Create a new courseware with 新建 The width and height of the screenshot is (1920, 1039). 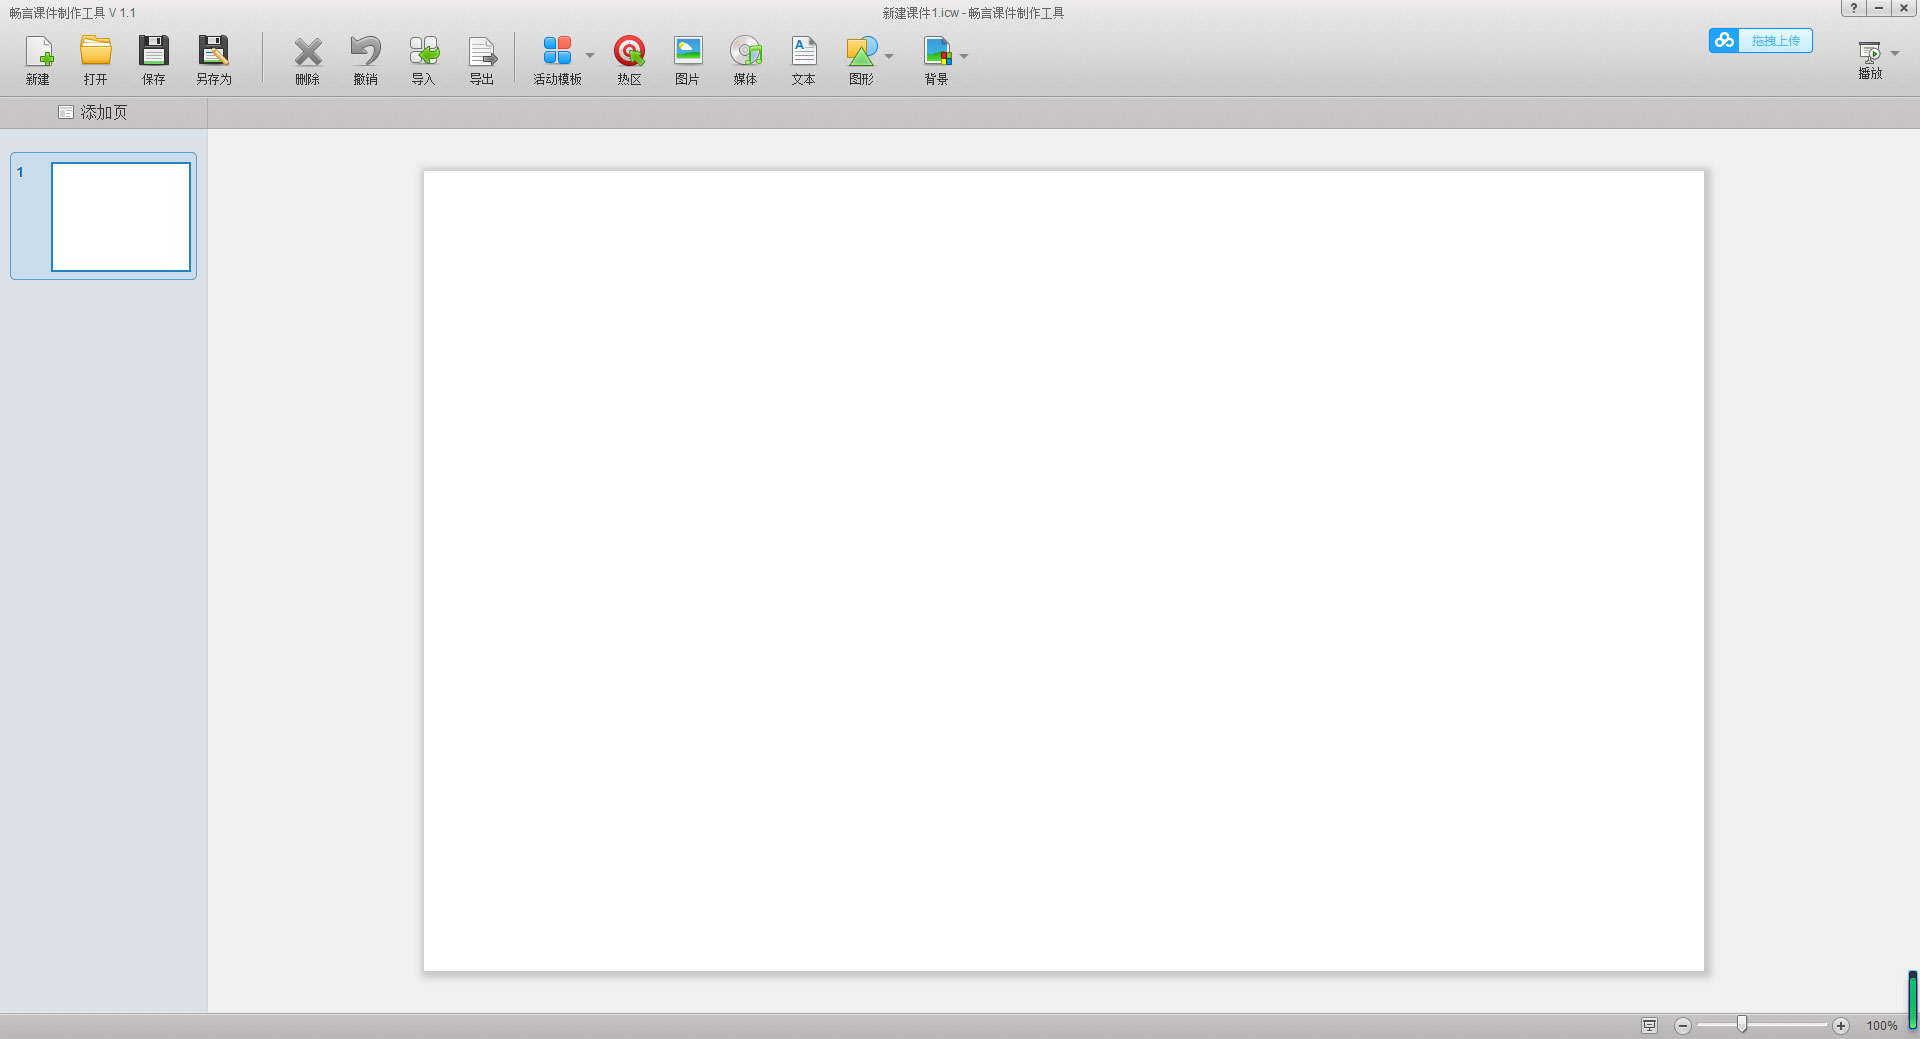[x=38, y=60]
